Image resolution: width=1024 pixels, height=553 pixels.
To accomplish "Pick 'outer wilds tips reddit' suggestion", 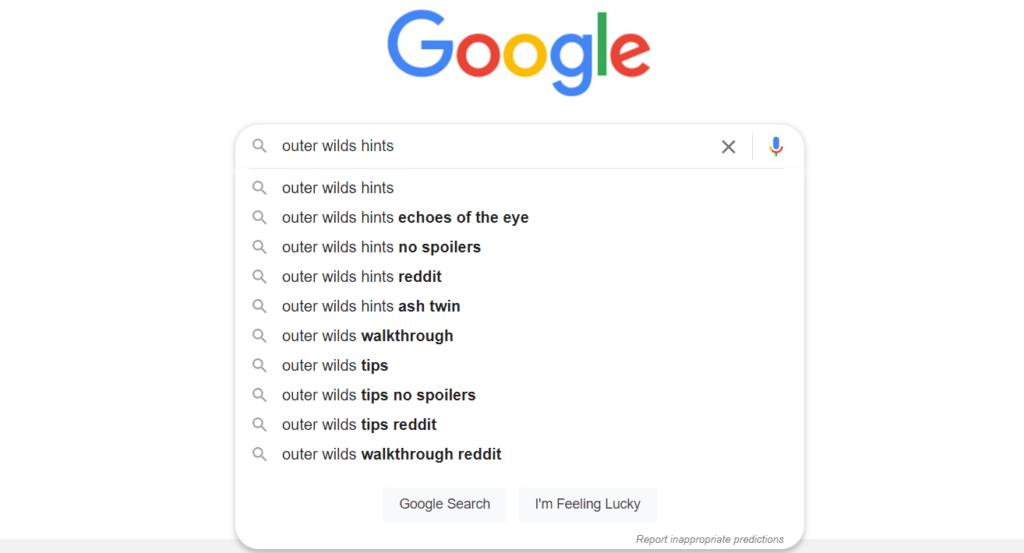I will coord(359,424).
